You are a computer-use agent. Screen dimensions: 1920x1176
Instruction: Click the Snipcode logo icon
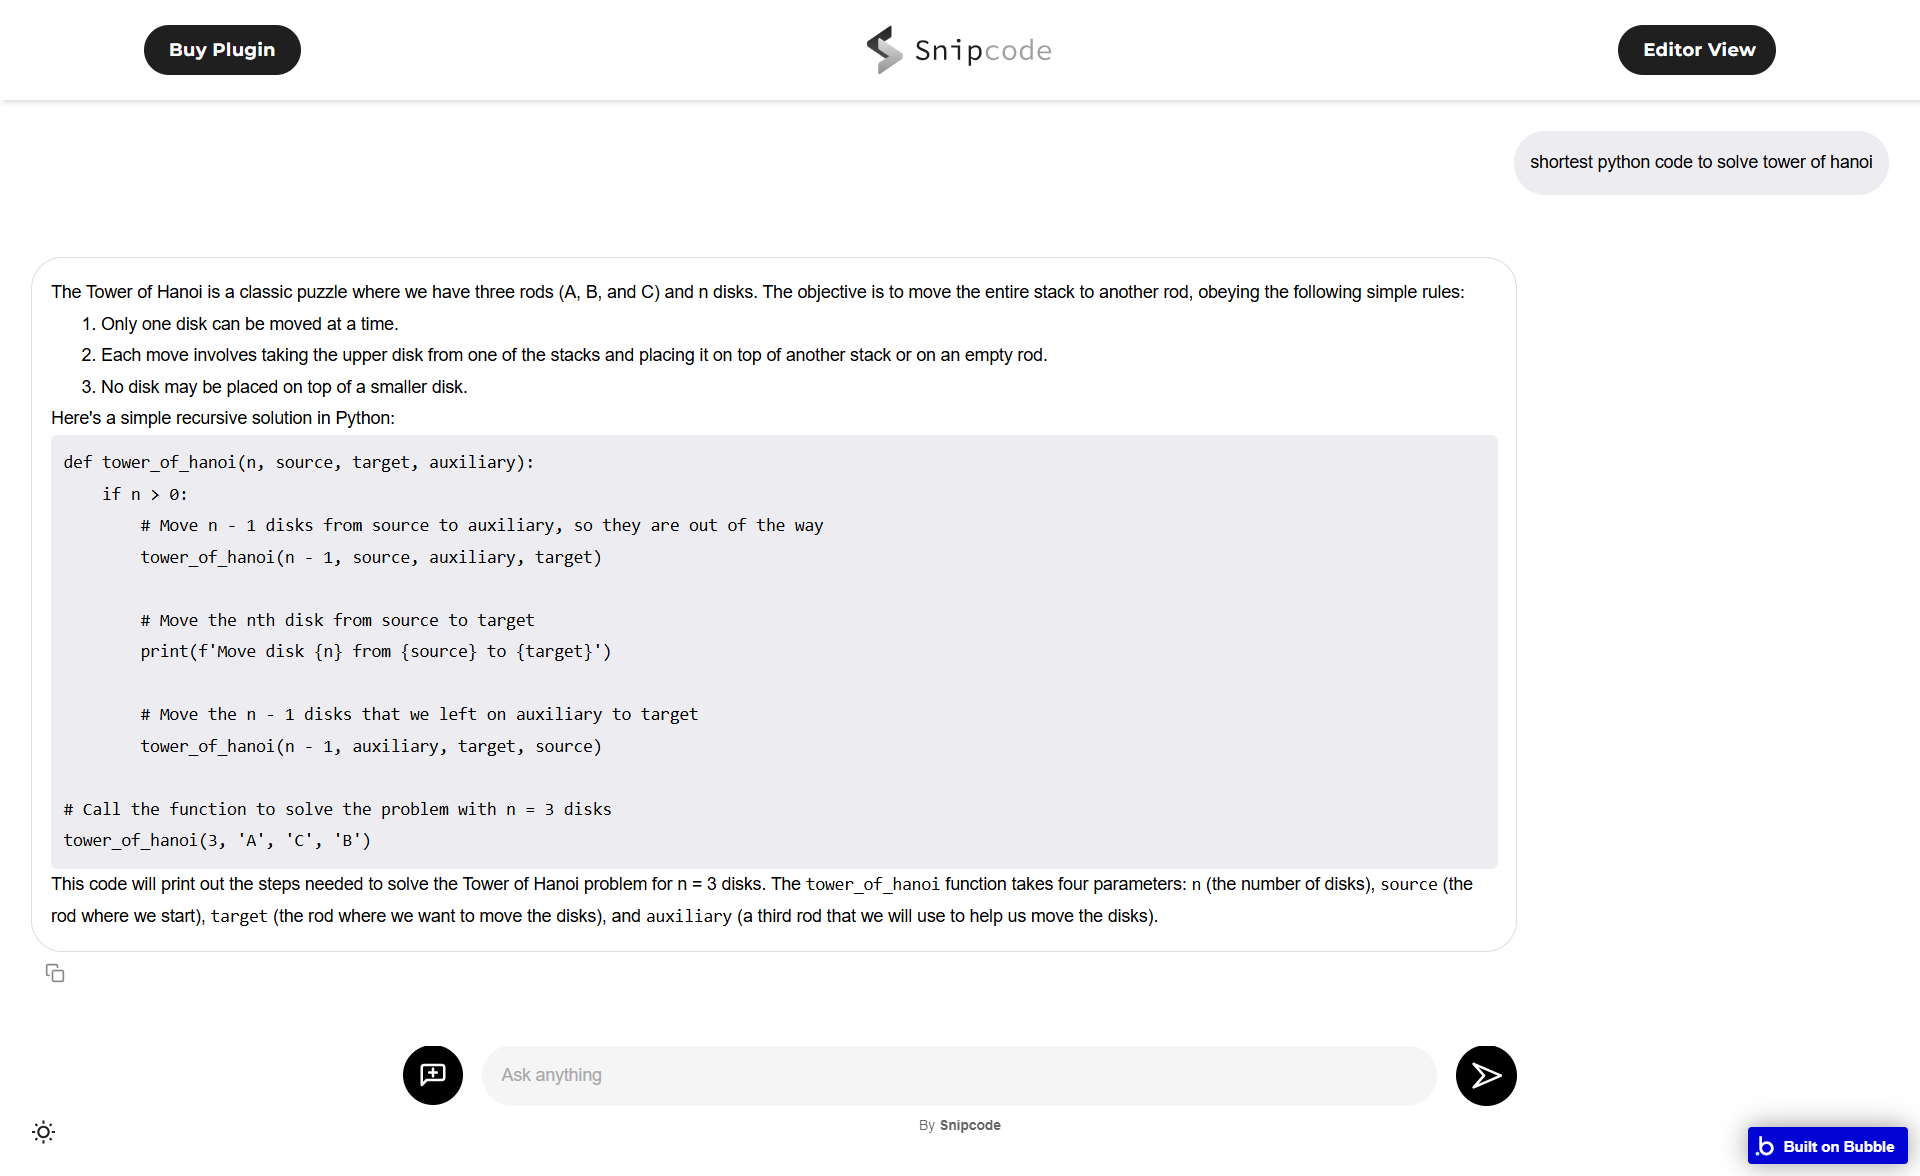pos(884,50)
